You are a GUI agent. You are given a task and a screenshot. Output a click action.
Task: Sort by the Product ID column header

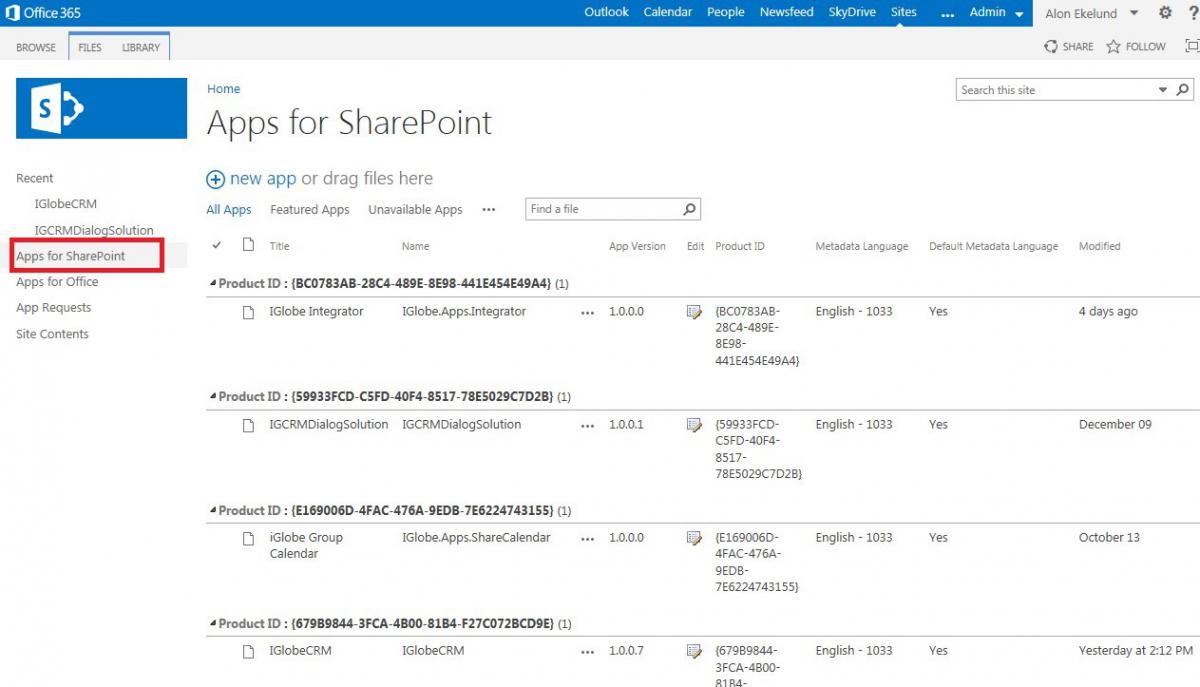740,246
